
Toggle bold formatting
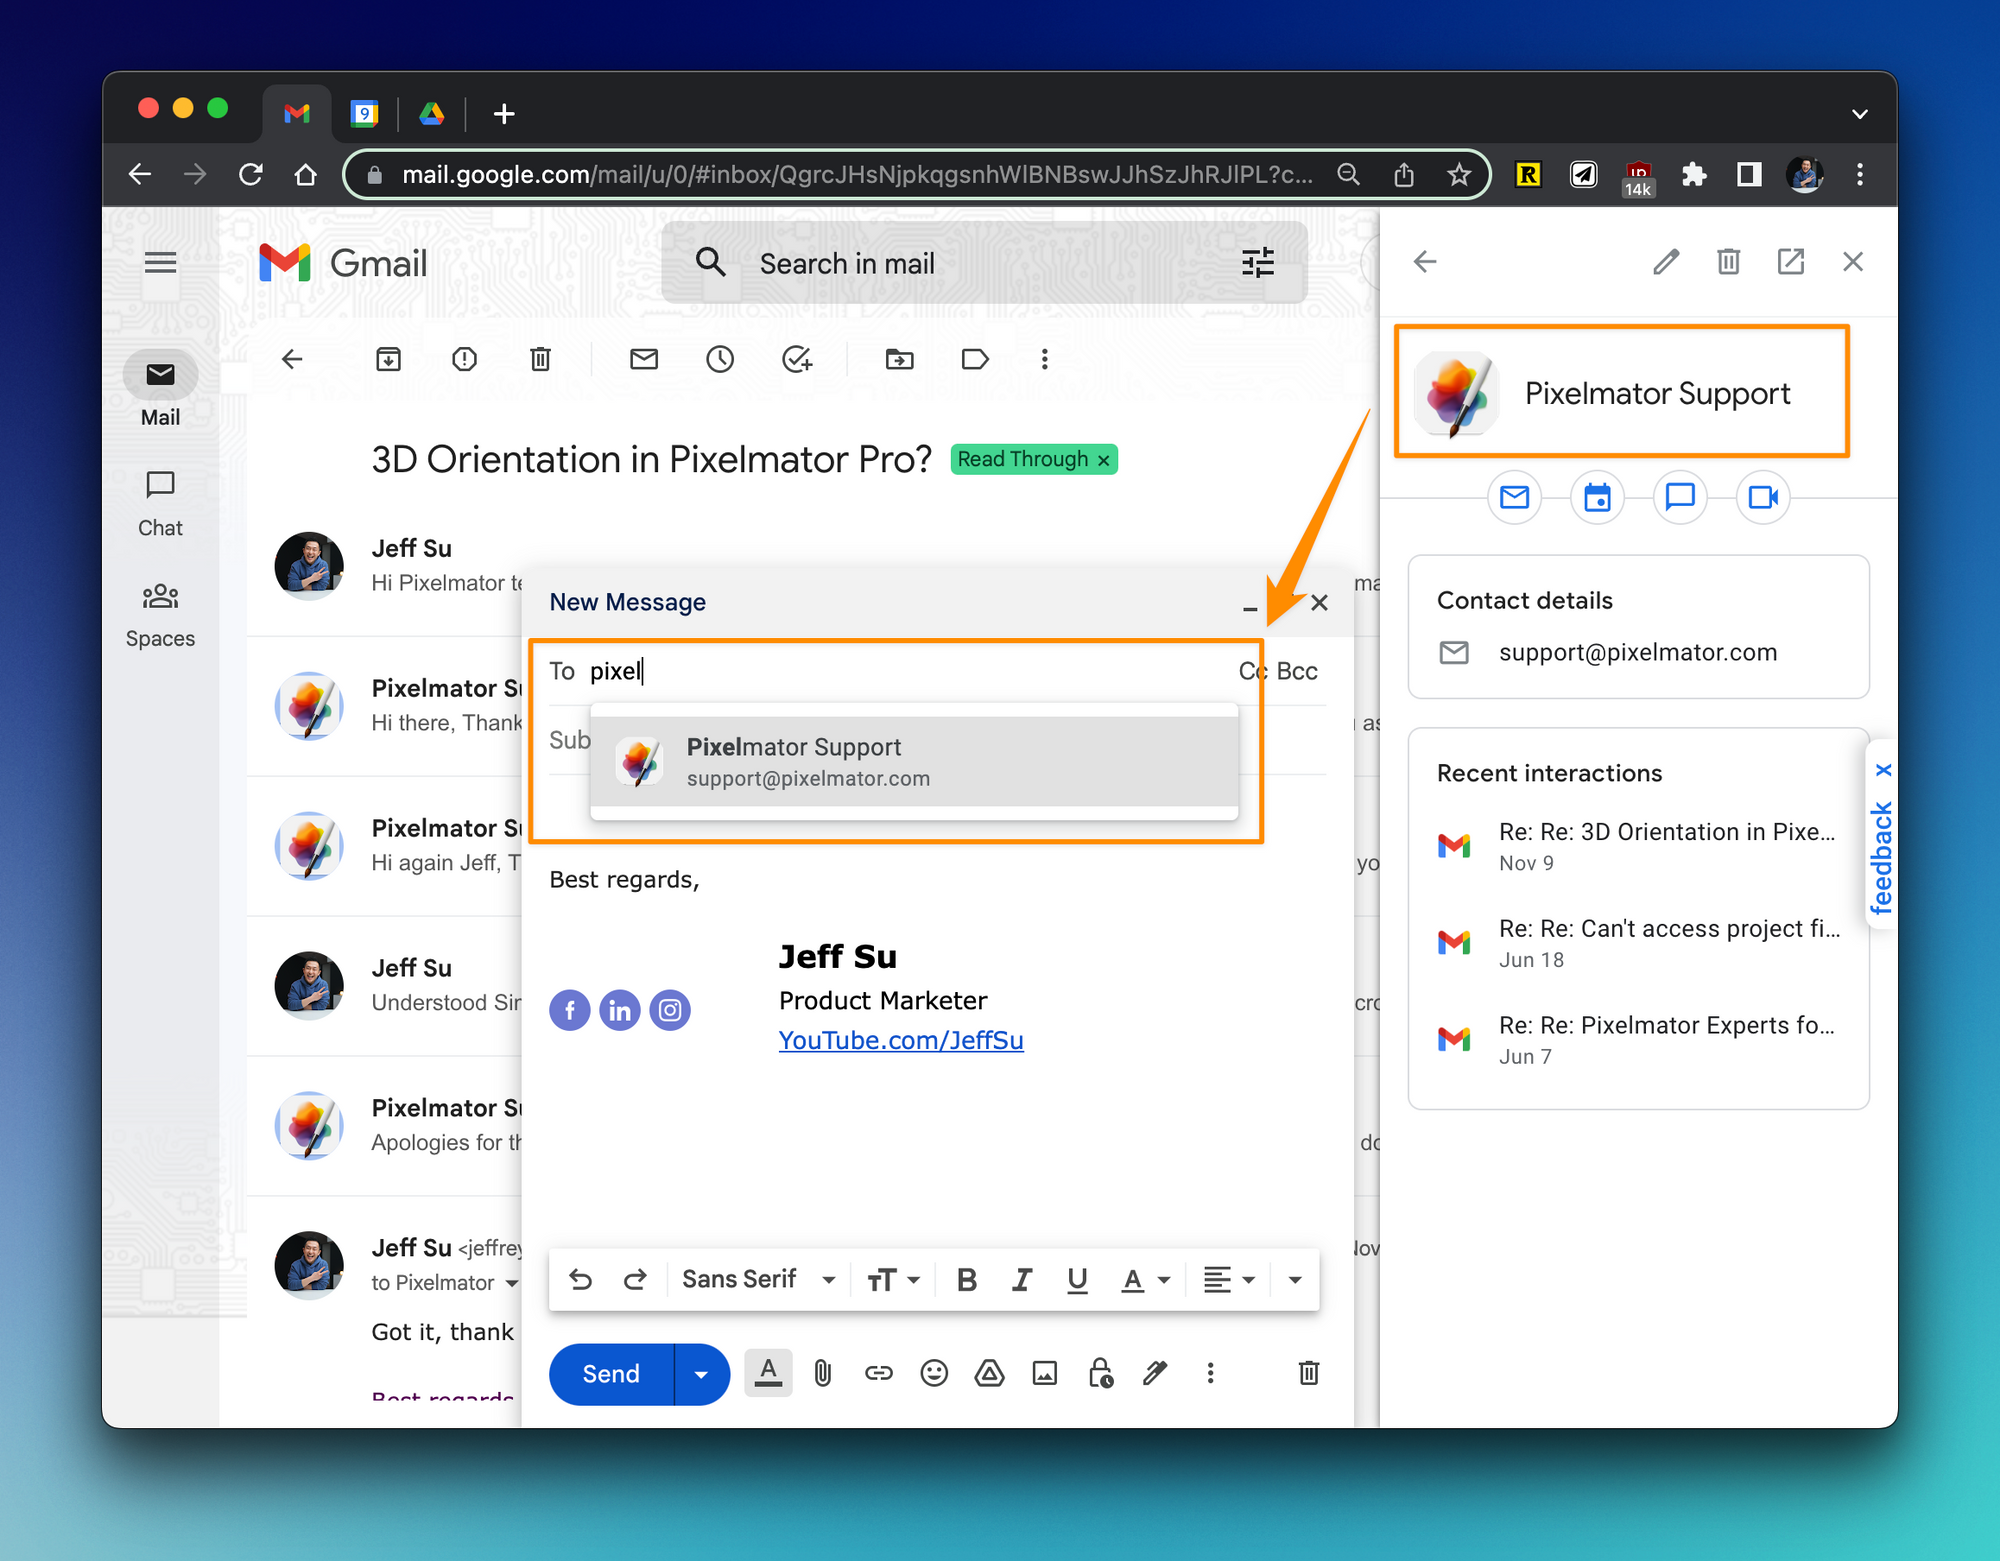[966, 1280]
